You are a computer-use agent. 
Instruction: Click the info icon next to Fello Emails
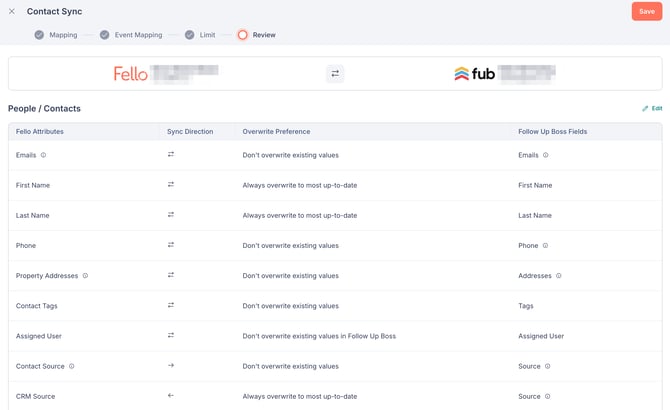click(x=43, y=155)
